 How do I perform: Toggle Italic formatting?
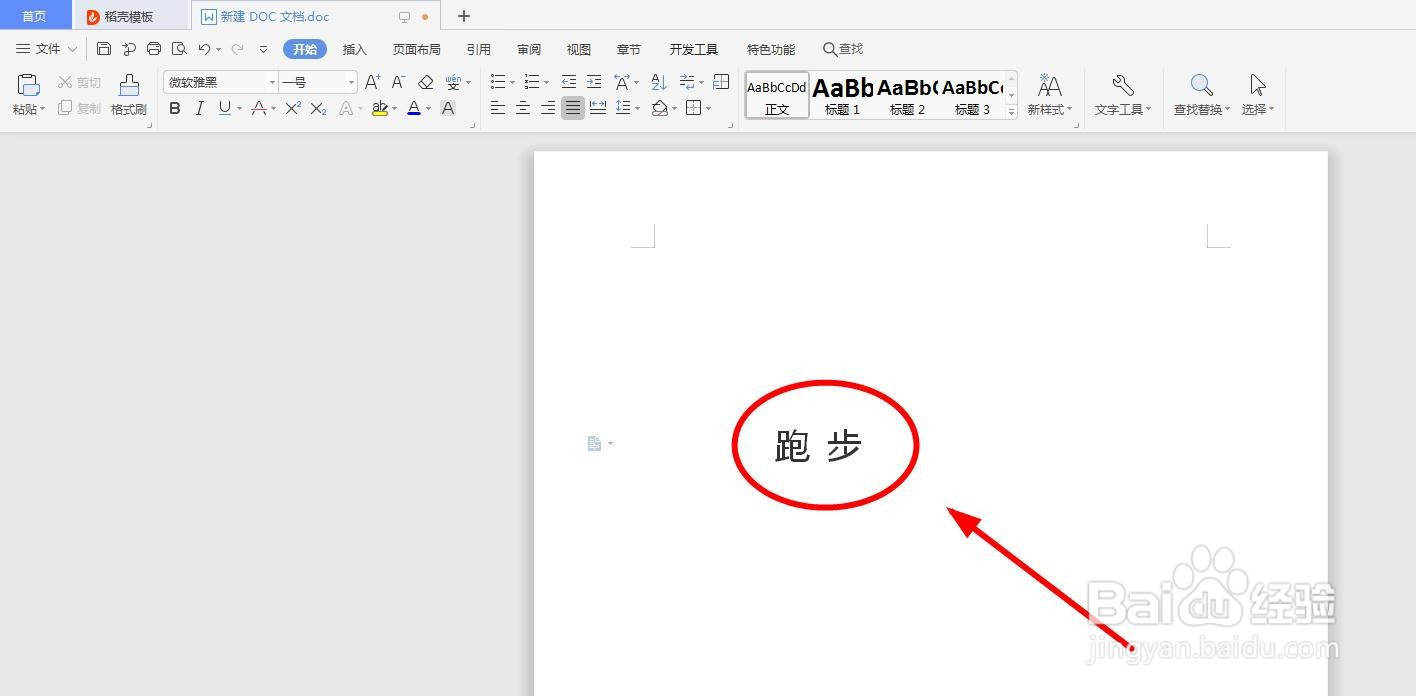click(199, 108)
